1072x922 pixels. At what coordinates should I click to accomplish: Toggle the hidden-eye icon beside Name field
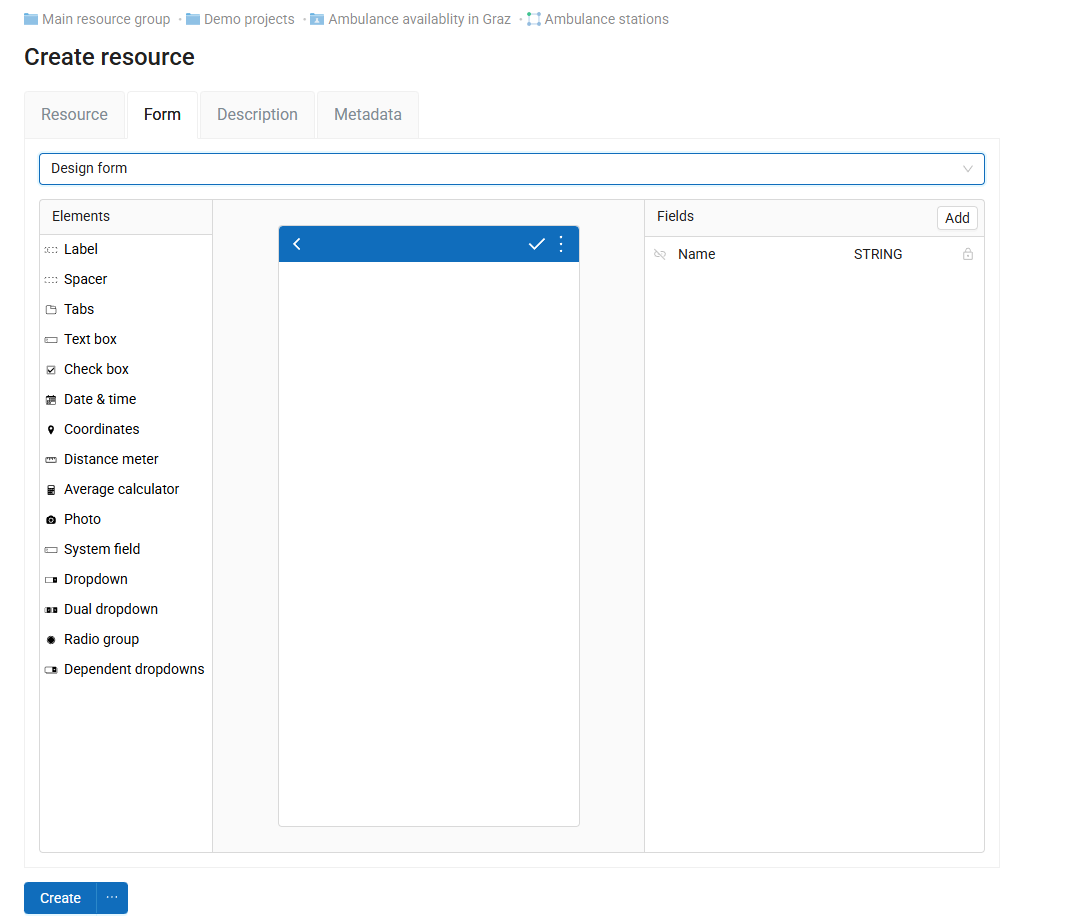pos(660,255)
